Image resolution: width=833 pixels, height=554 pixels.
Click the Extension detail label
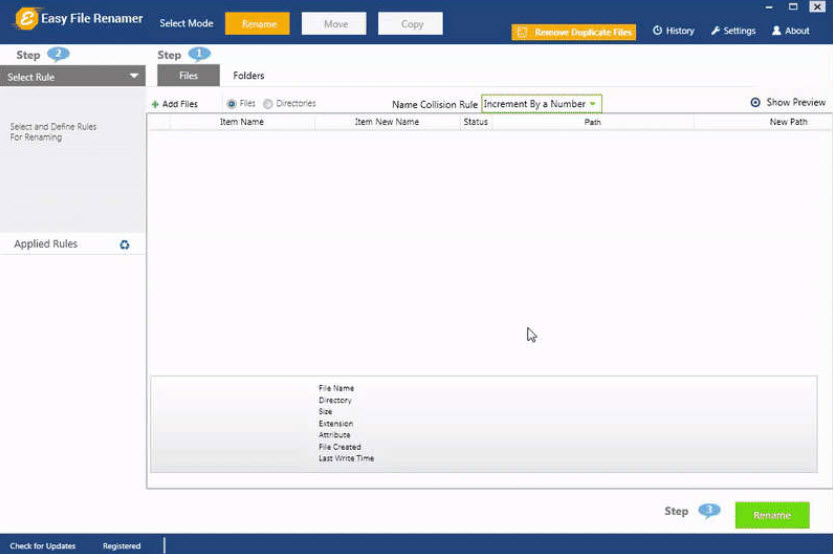click(336, 423)
